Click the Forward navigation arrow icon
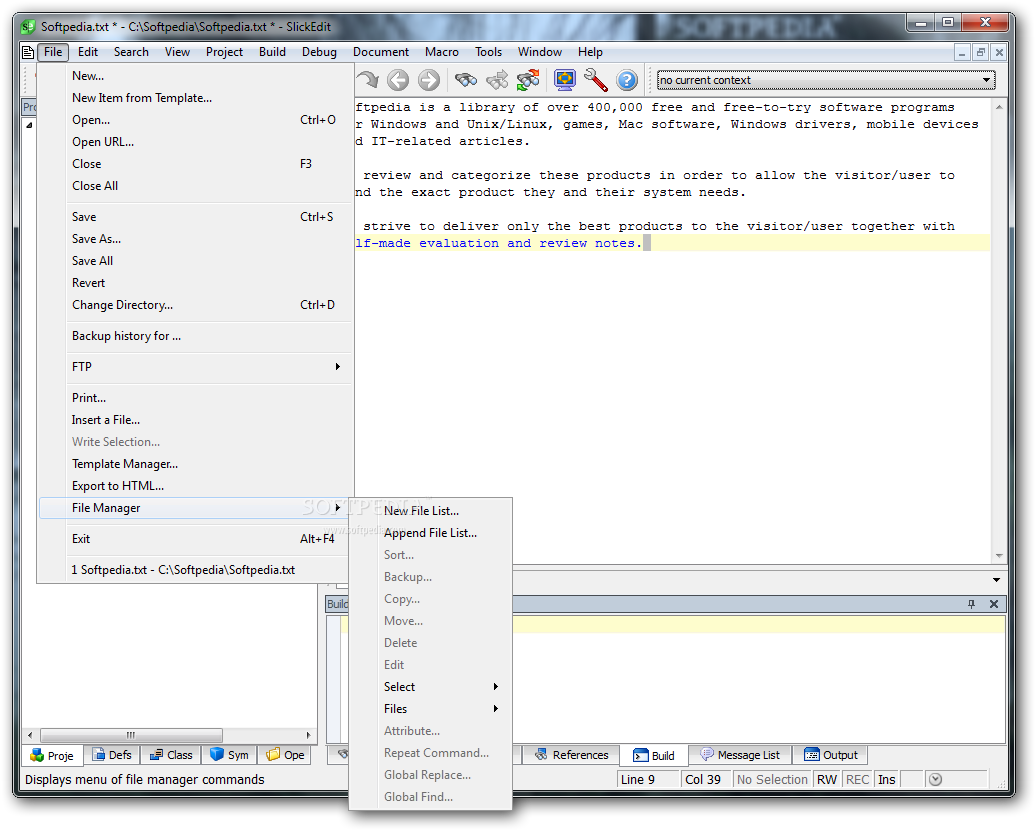The width and height of the screenshot is (1036, 831). pyautogui.click(x=429, y=80)
